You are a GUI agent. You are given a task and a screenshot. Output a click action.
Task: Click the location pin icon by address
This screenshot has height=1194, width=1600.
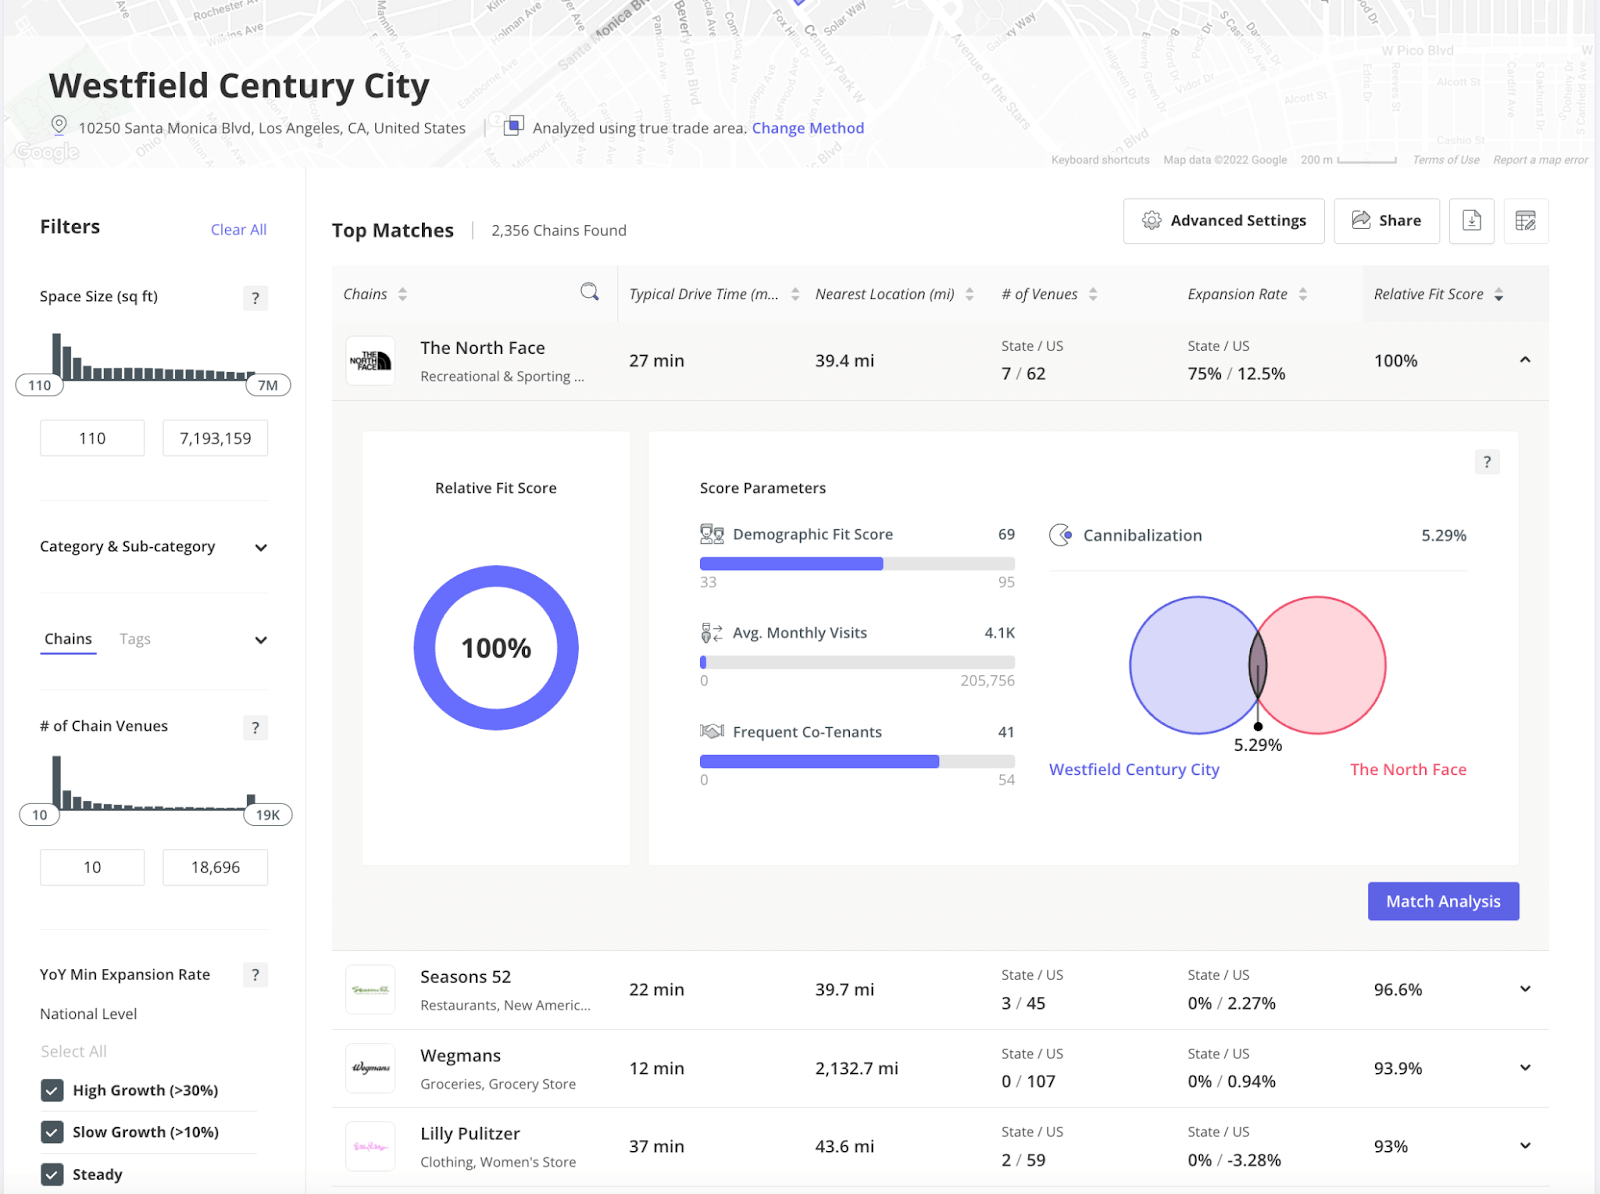(x=59, y=126)
